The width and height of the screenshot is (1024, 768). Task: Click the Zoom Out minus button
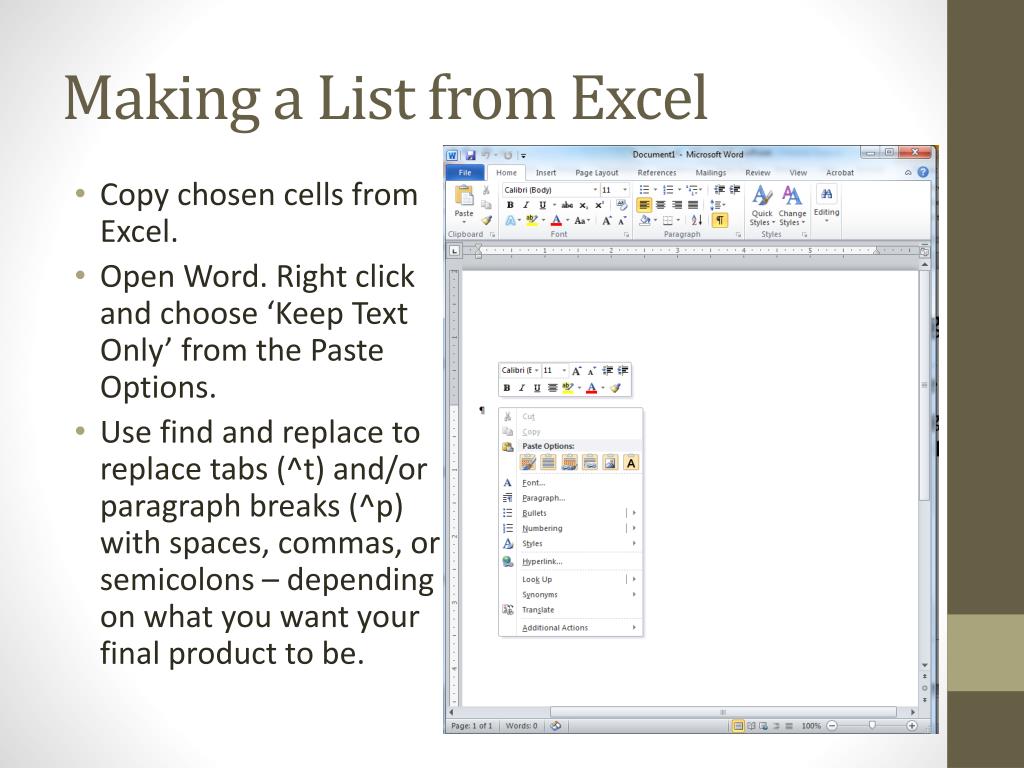[x=832, y=726]
